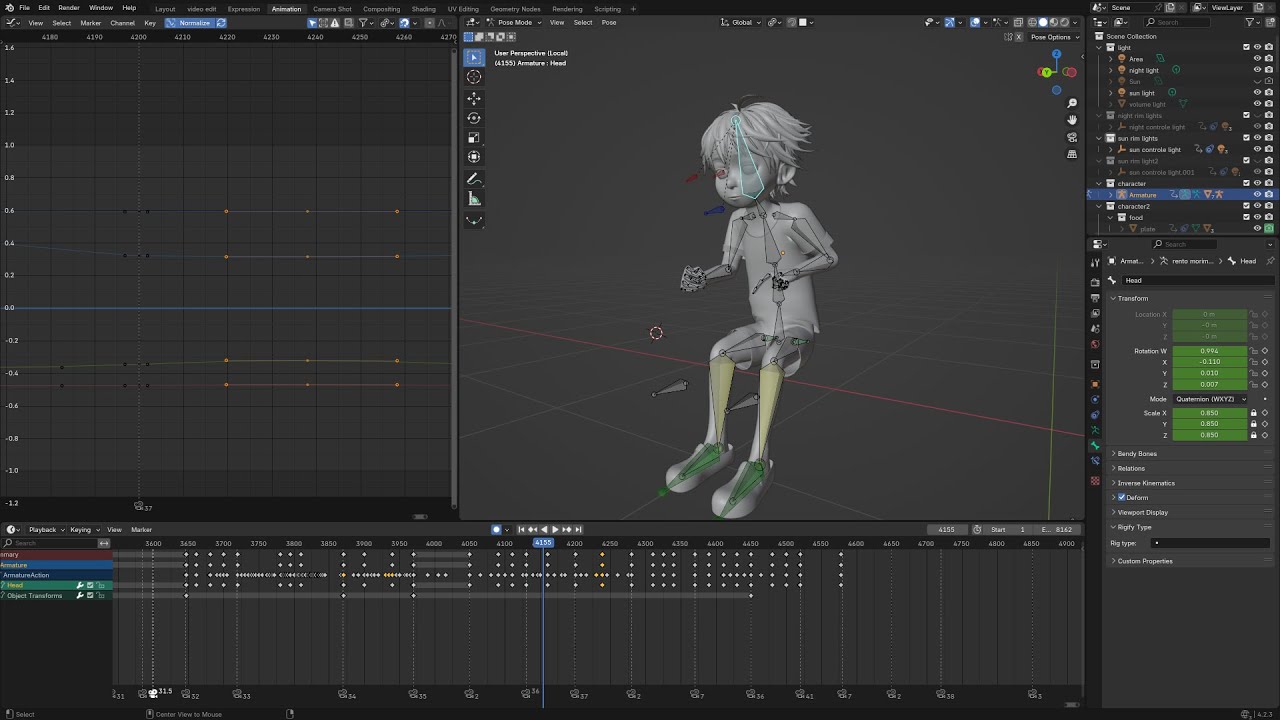Select the Move tool in viewport toolbar
Image resolution: width=1280 pixels, height=720 pixels.
[x=474, y=98]
